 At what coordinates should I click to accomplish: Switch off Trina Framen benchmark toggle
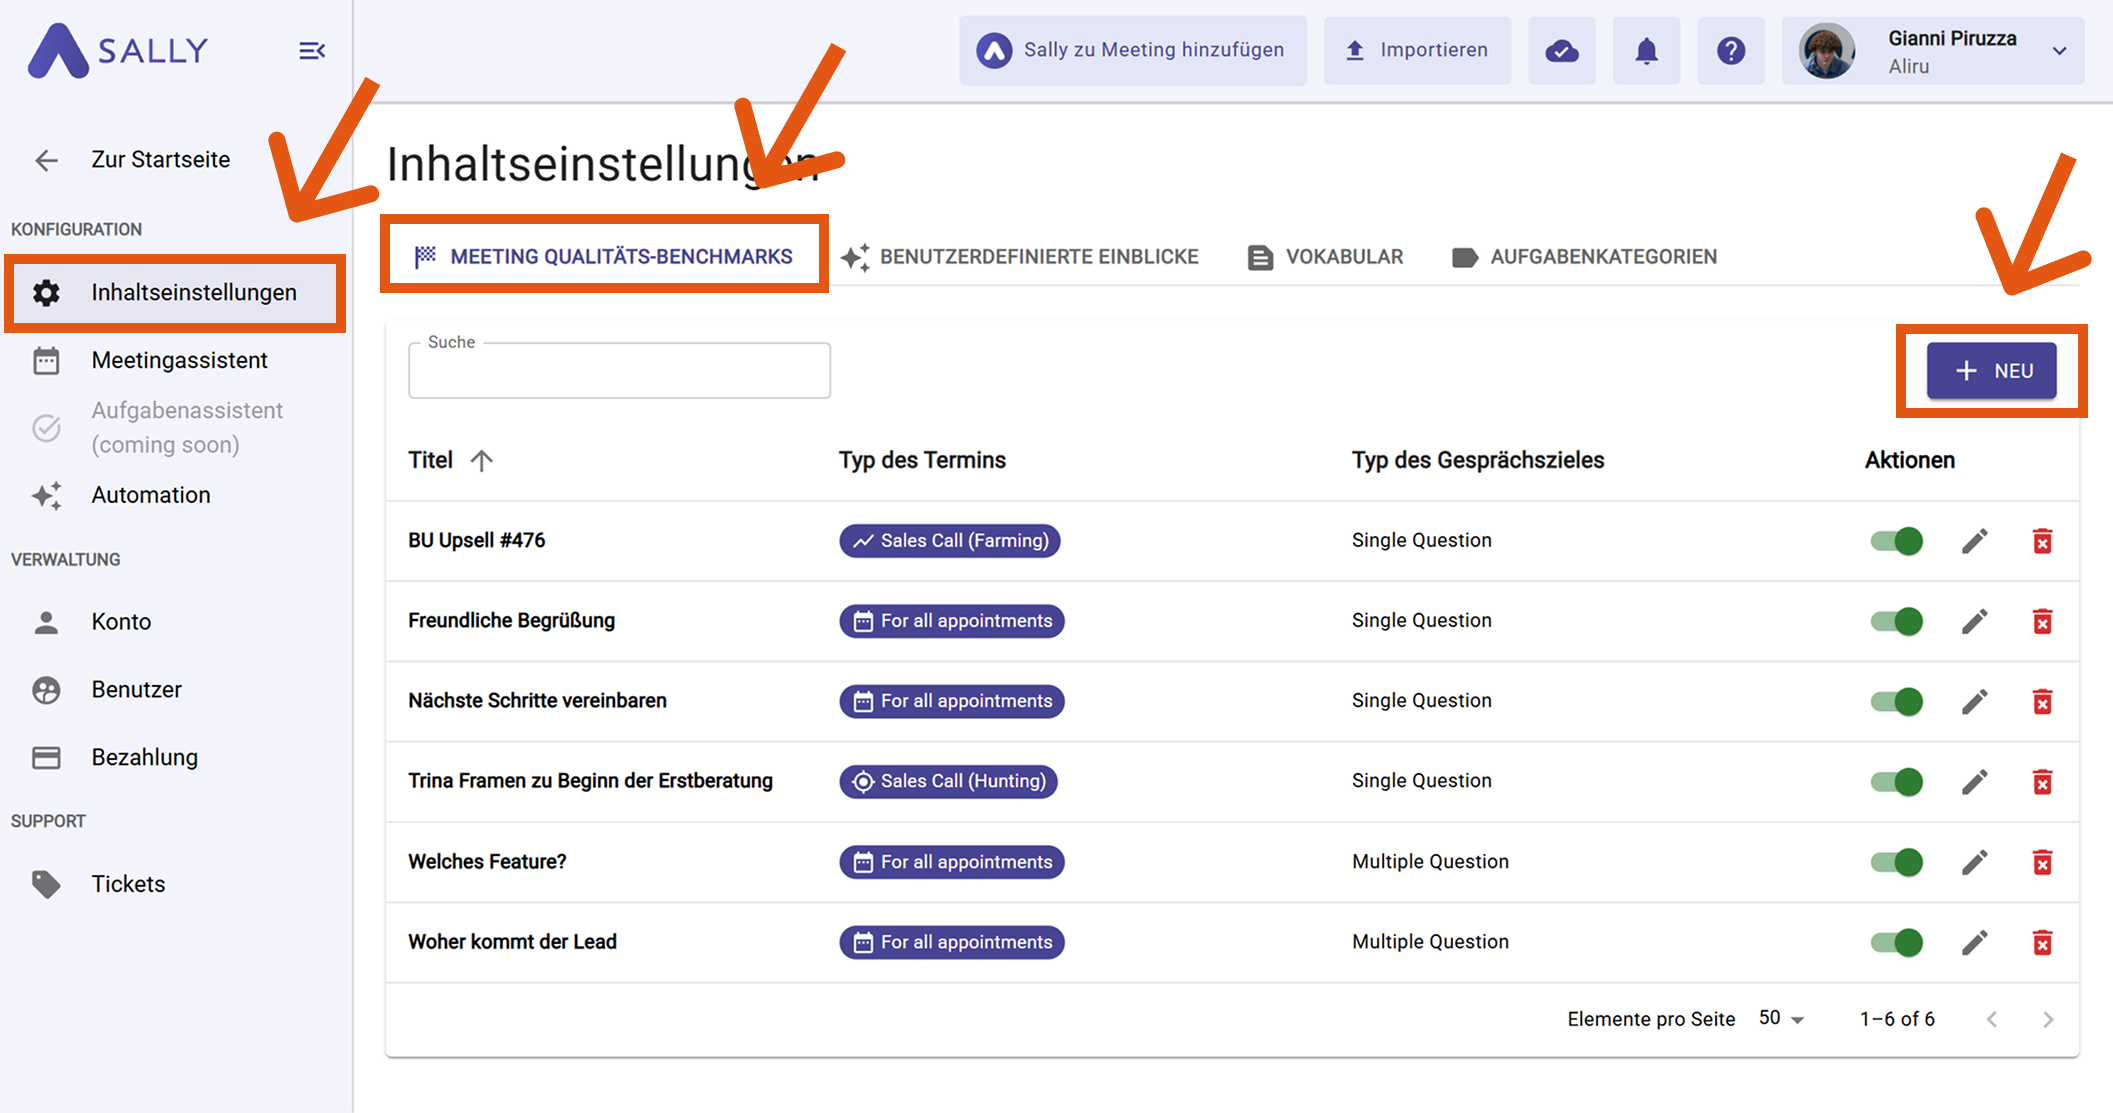point(1897,781)
